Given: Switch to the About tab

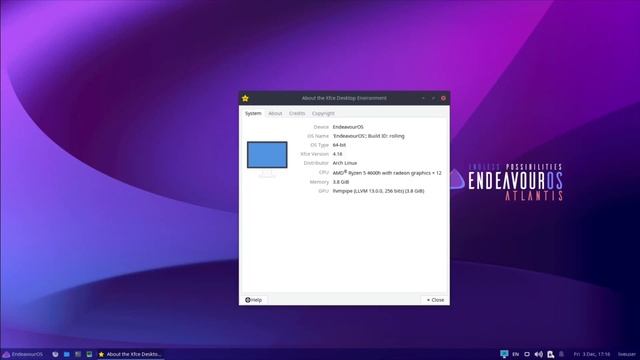Looking at the screenshot, I should click(275, 113).
